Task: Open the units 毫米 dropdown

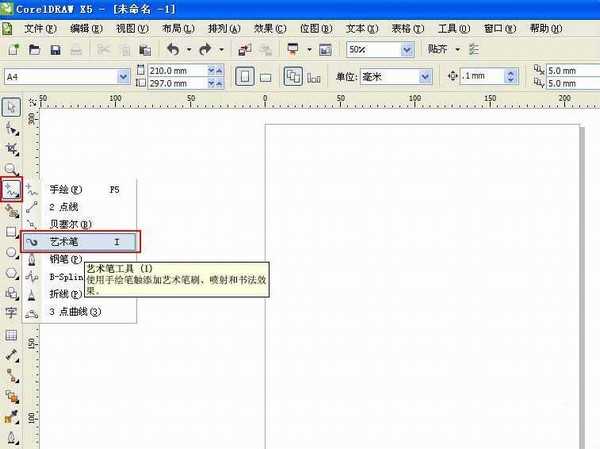Action: pos(425,77)
